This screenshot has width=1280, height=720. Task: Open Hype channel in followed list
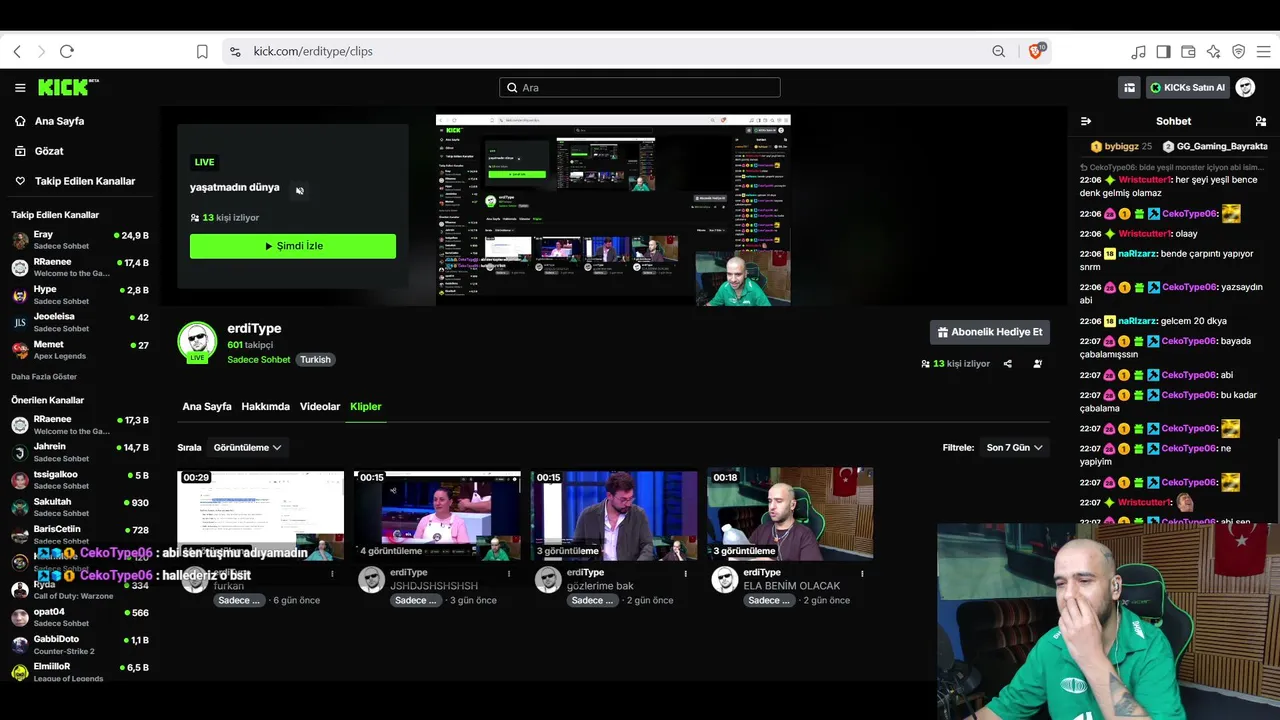(80, 295)
